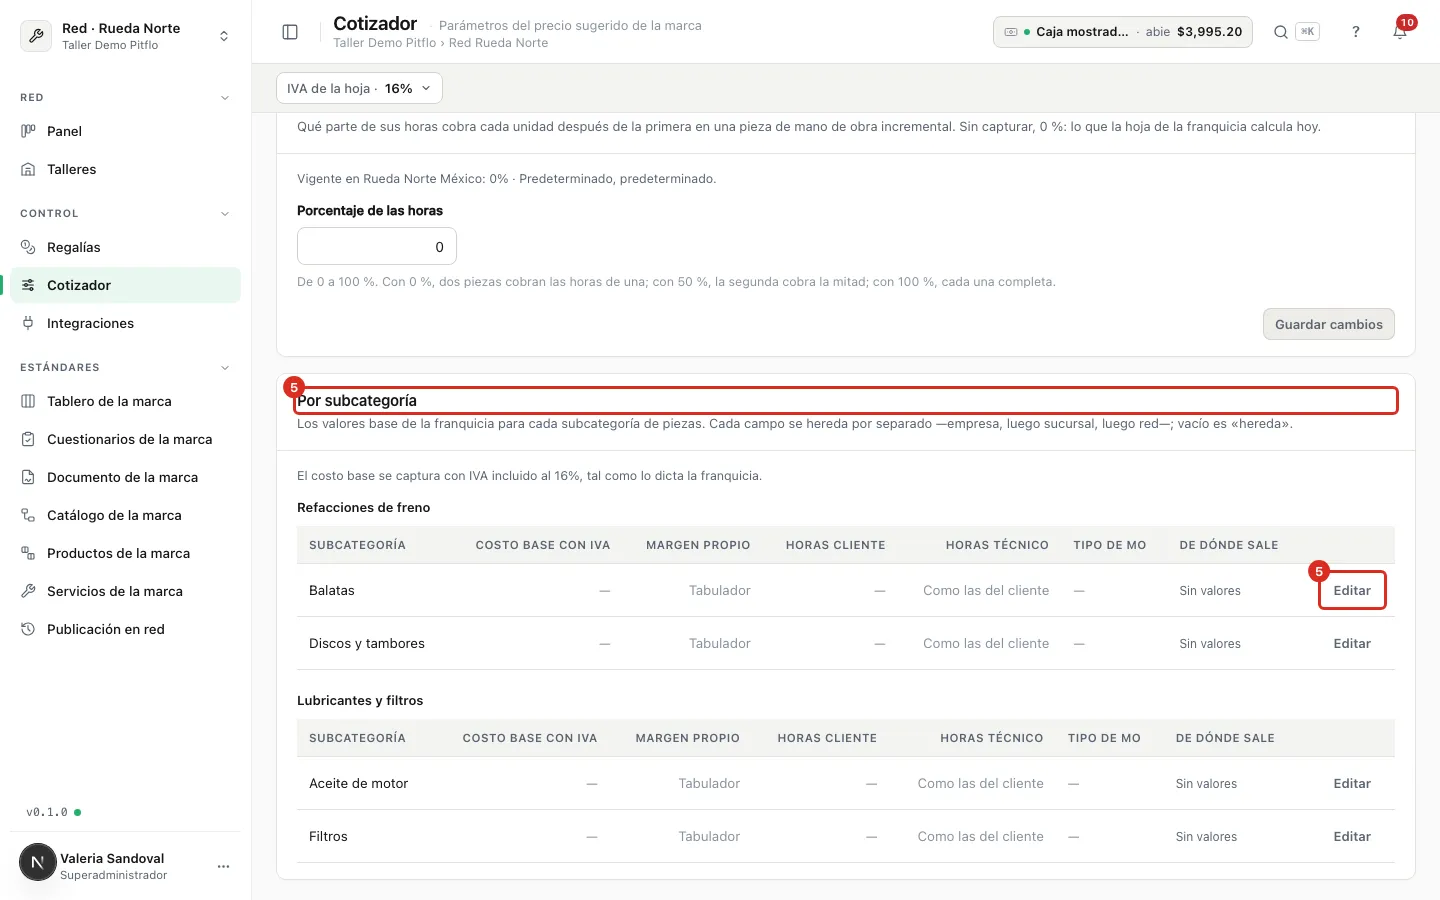Click the Guardar cambios button

click(x=1328, y=324)
